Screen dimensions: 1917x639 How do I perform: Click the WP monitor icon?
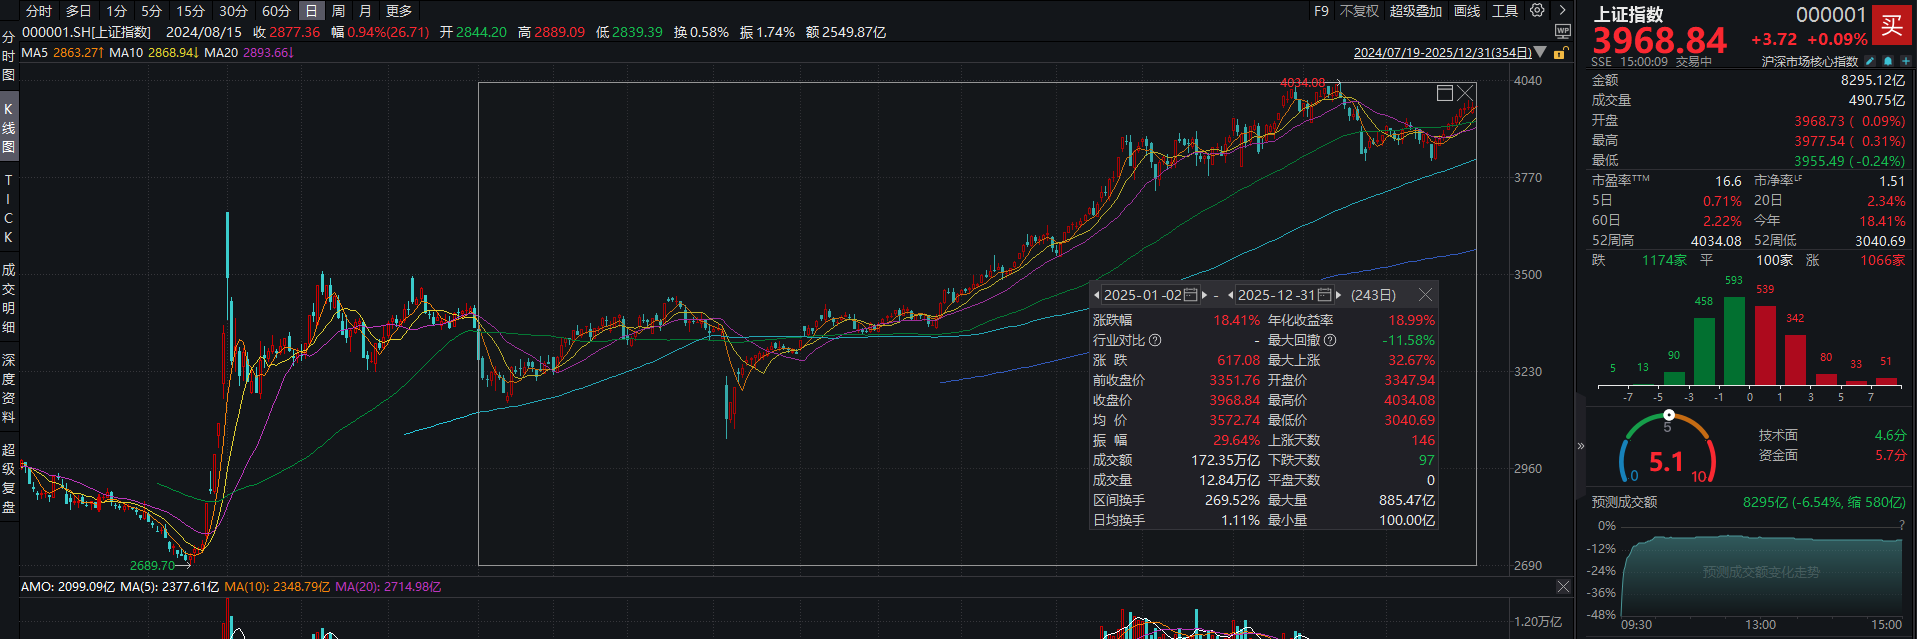[x=1563, y=32]
